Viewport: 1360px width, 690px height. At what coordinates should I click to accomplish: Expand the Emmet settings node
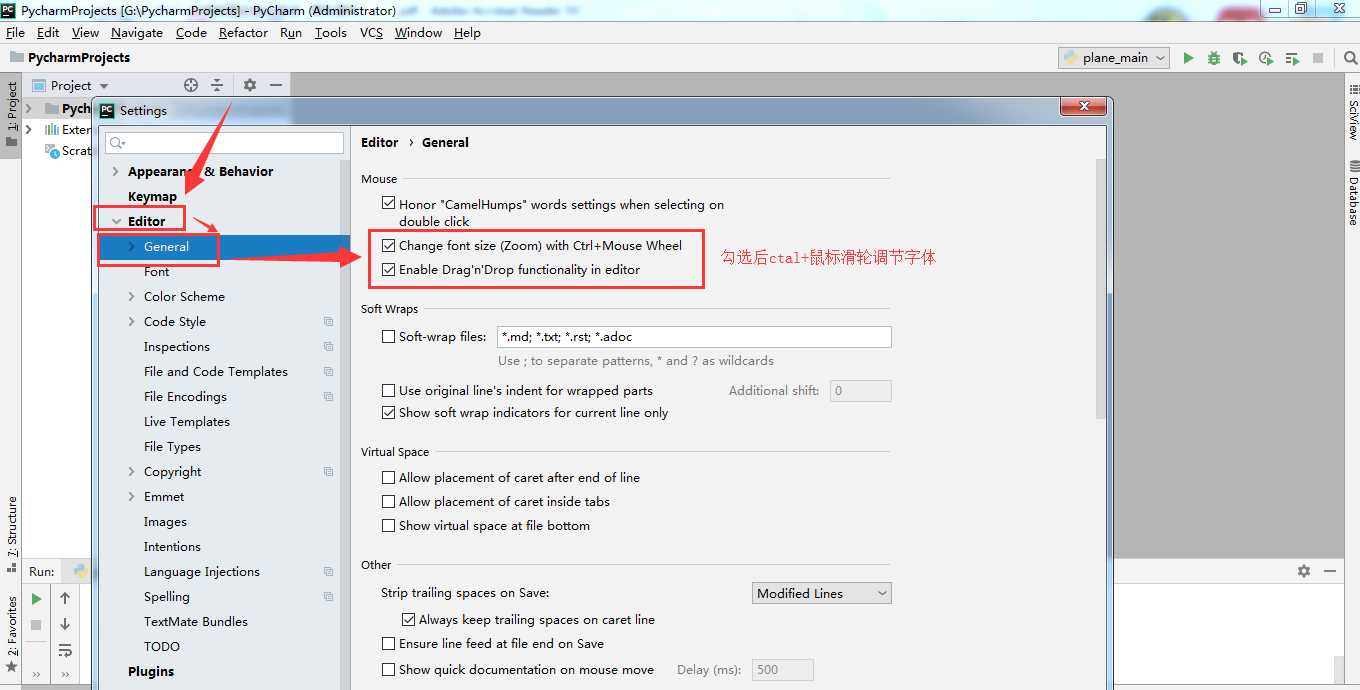(x=131, y=497)
